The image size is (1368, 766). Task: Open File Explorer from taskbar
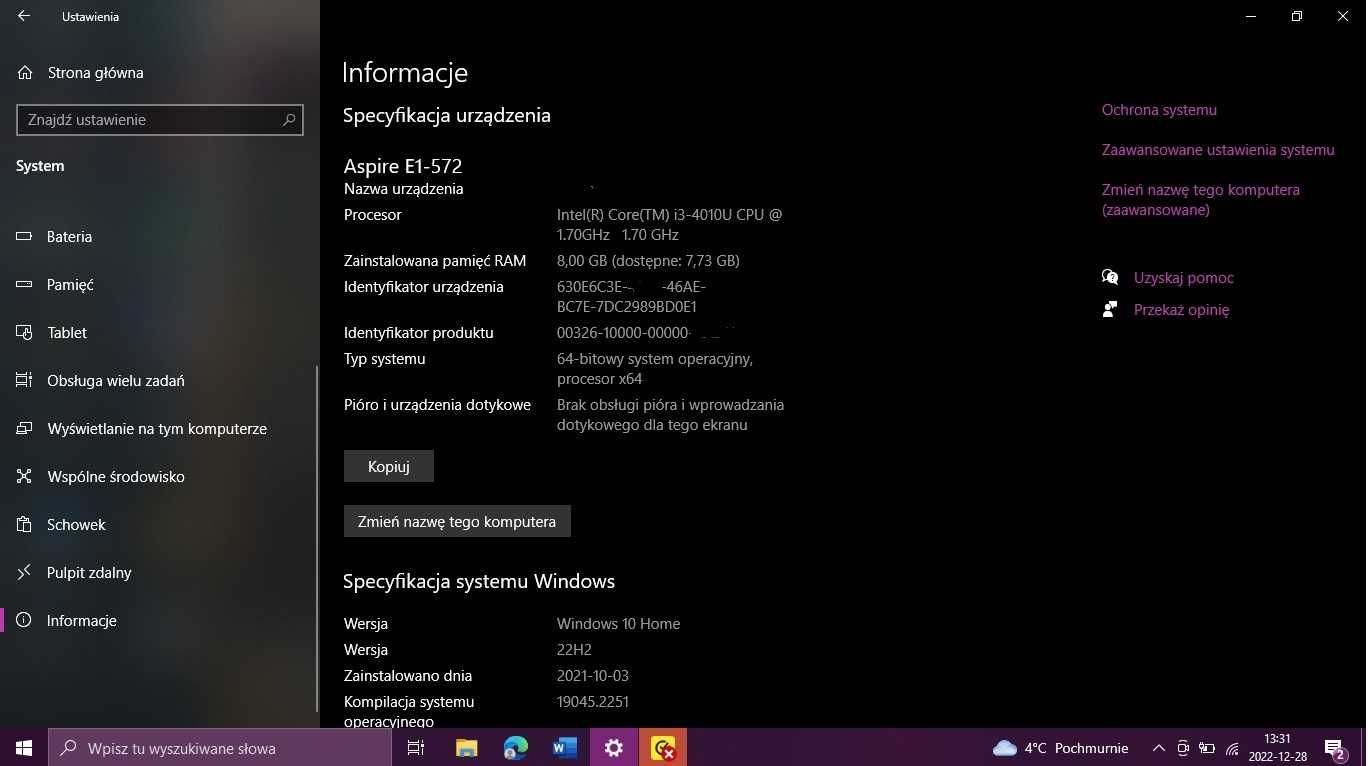click(x=466, y=747)
